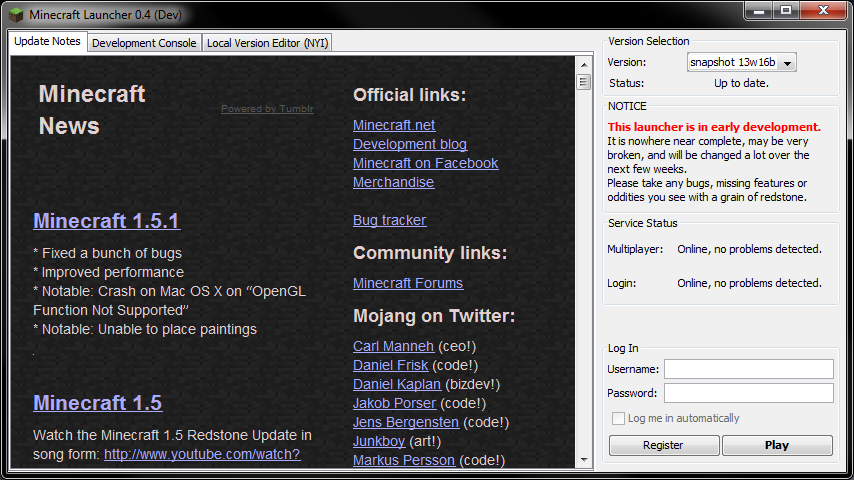The image size is (854, 480).
Task: Click the Play button
Action: pyautogui.click(x=777, y=445)
